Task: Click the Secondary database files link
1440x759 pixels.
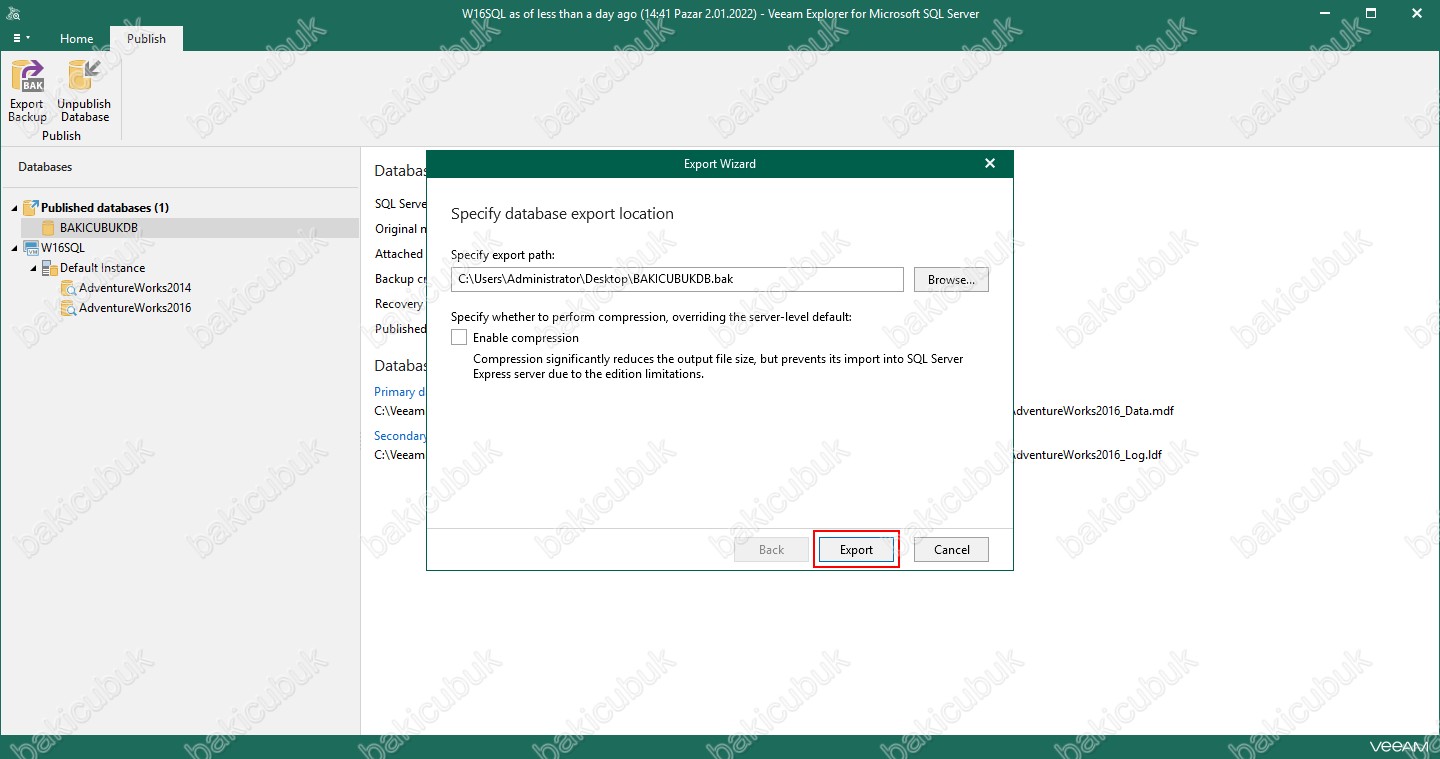Action: 400,436
